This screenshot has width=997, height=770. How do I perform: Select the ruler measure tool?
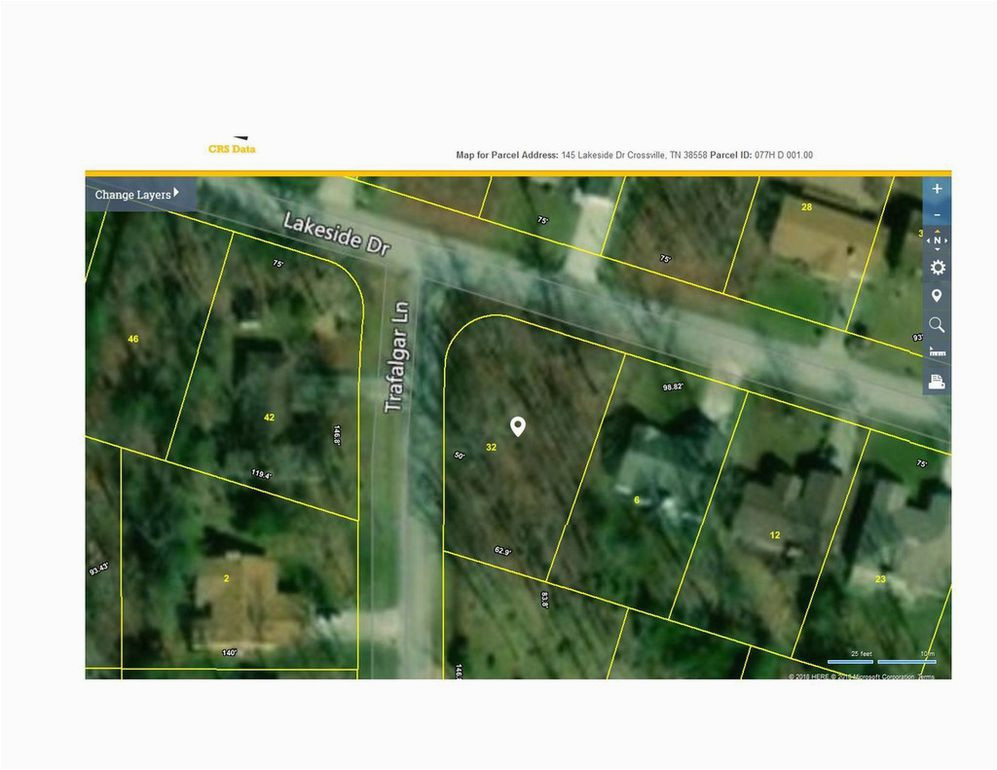pos(937,352)
